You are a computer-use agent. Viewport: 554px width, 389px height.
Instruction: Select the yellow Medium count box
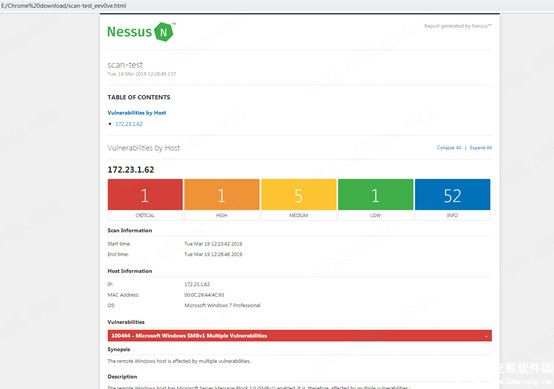299,194
